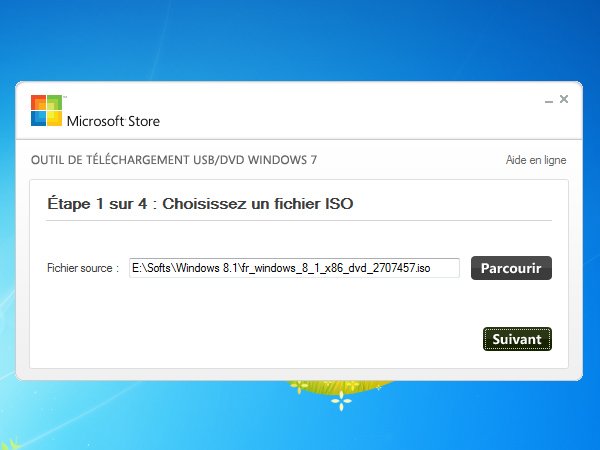Click Parcourir to browse for ISO

point(511,268)
